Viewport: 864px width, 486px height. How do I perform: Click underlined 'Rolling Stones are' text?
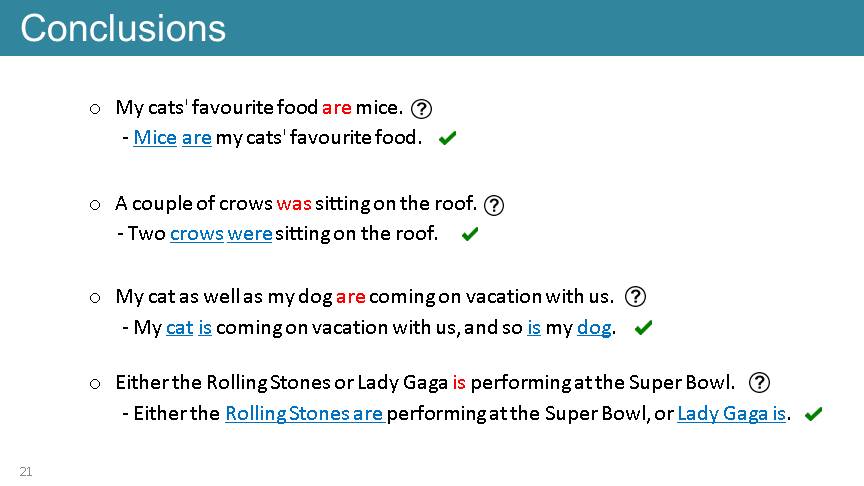(304, 414)
